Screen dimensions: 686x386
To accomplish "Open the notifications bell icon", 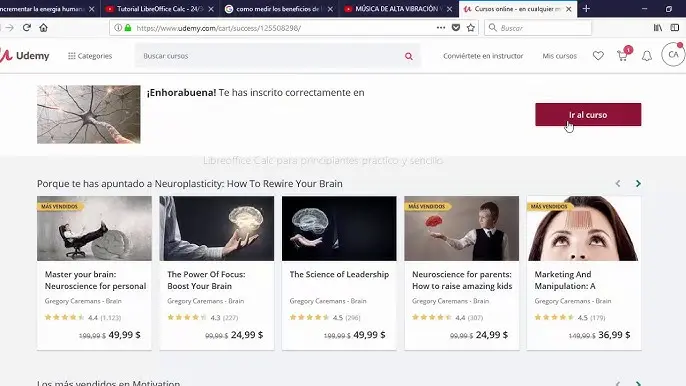I will point(647,56).
